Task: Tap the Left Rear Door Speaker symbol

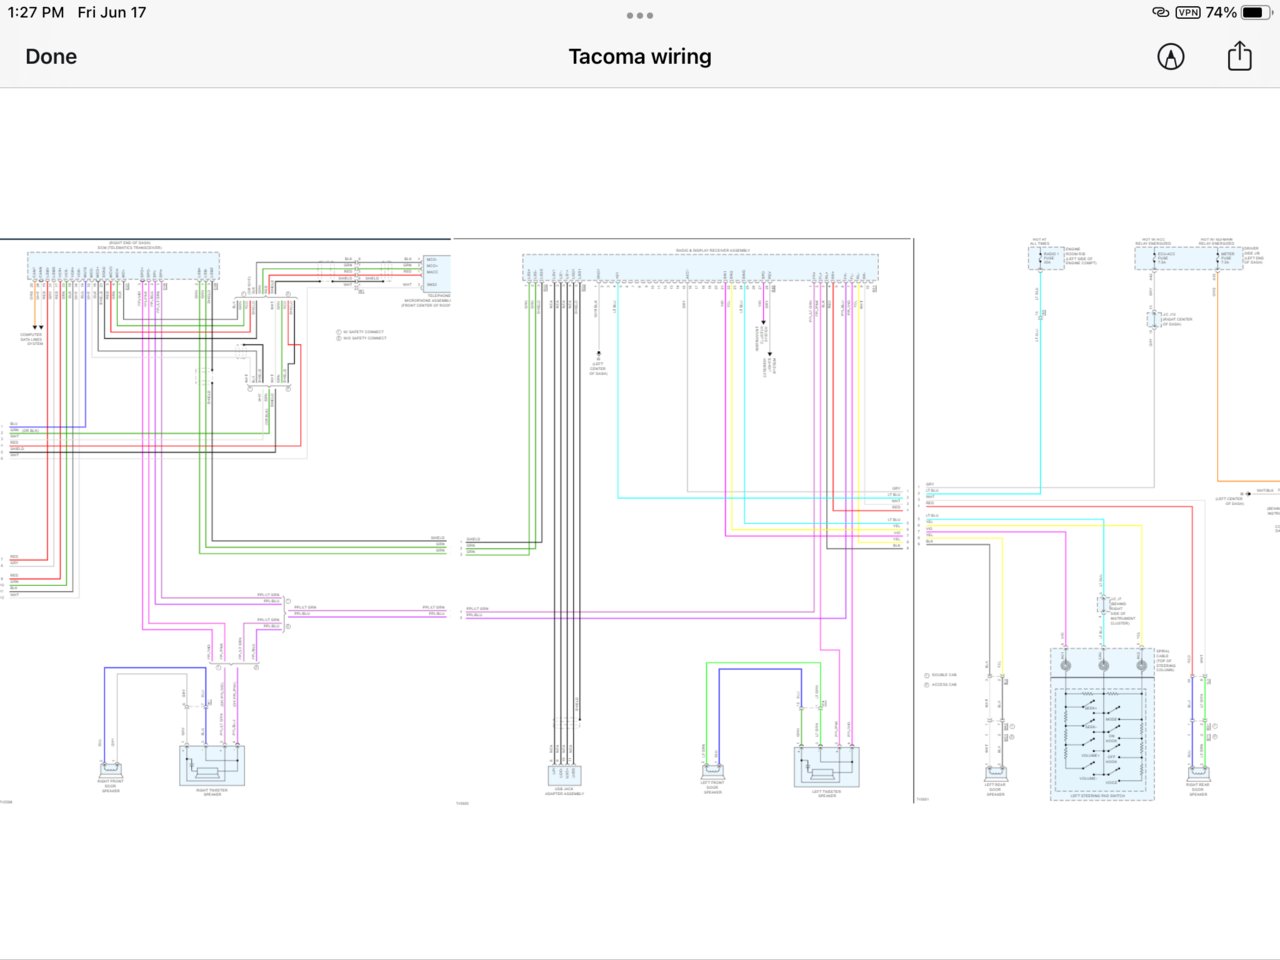Action: click(x=995, y=773)
